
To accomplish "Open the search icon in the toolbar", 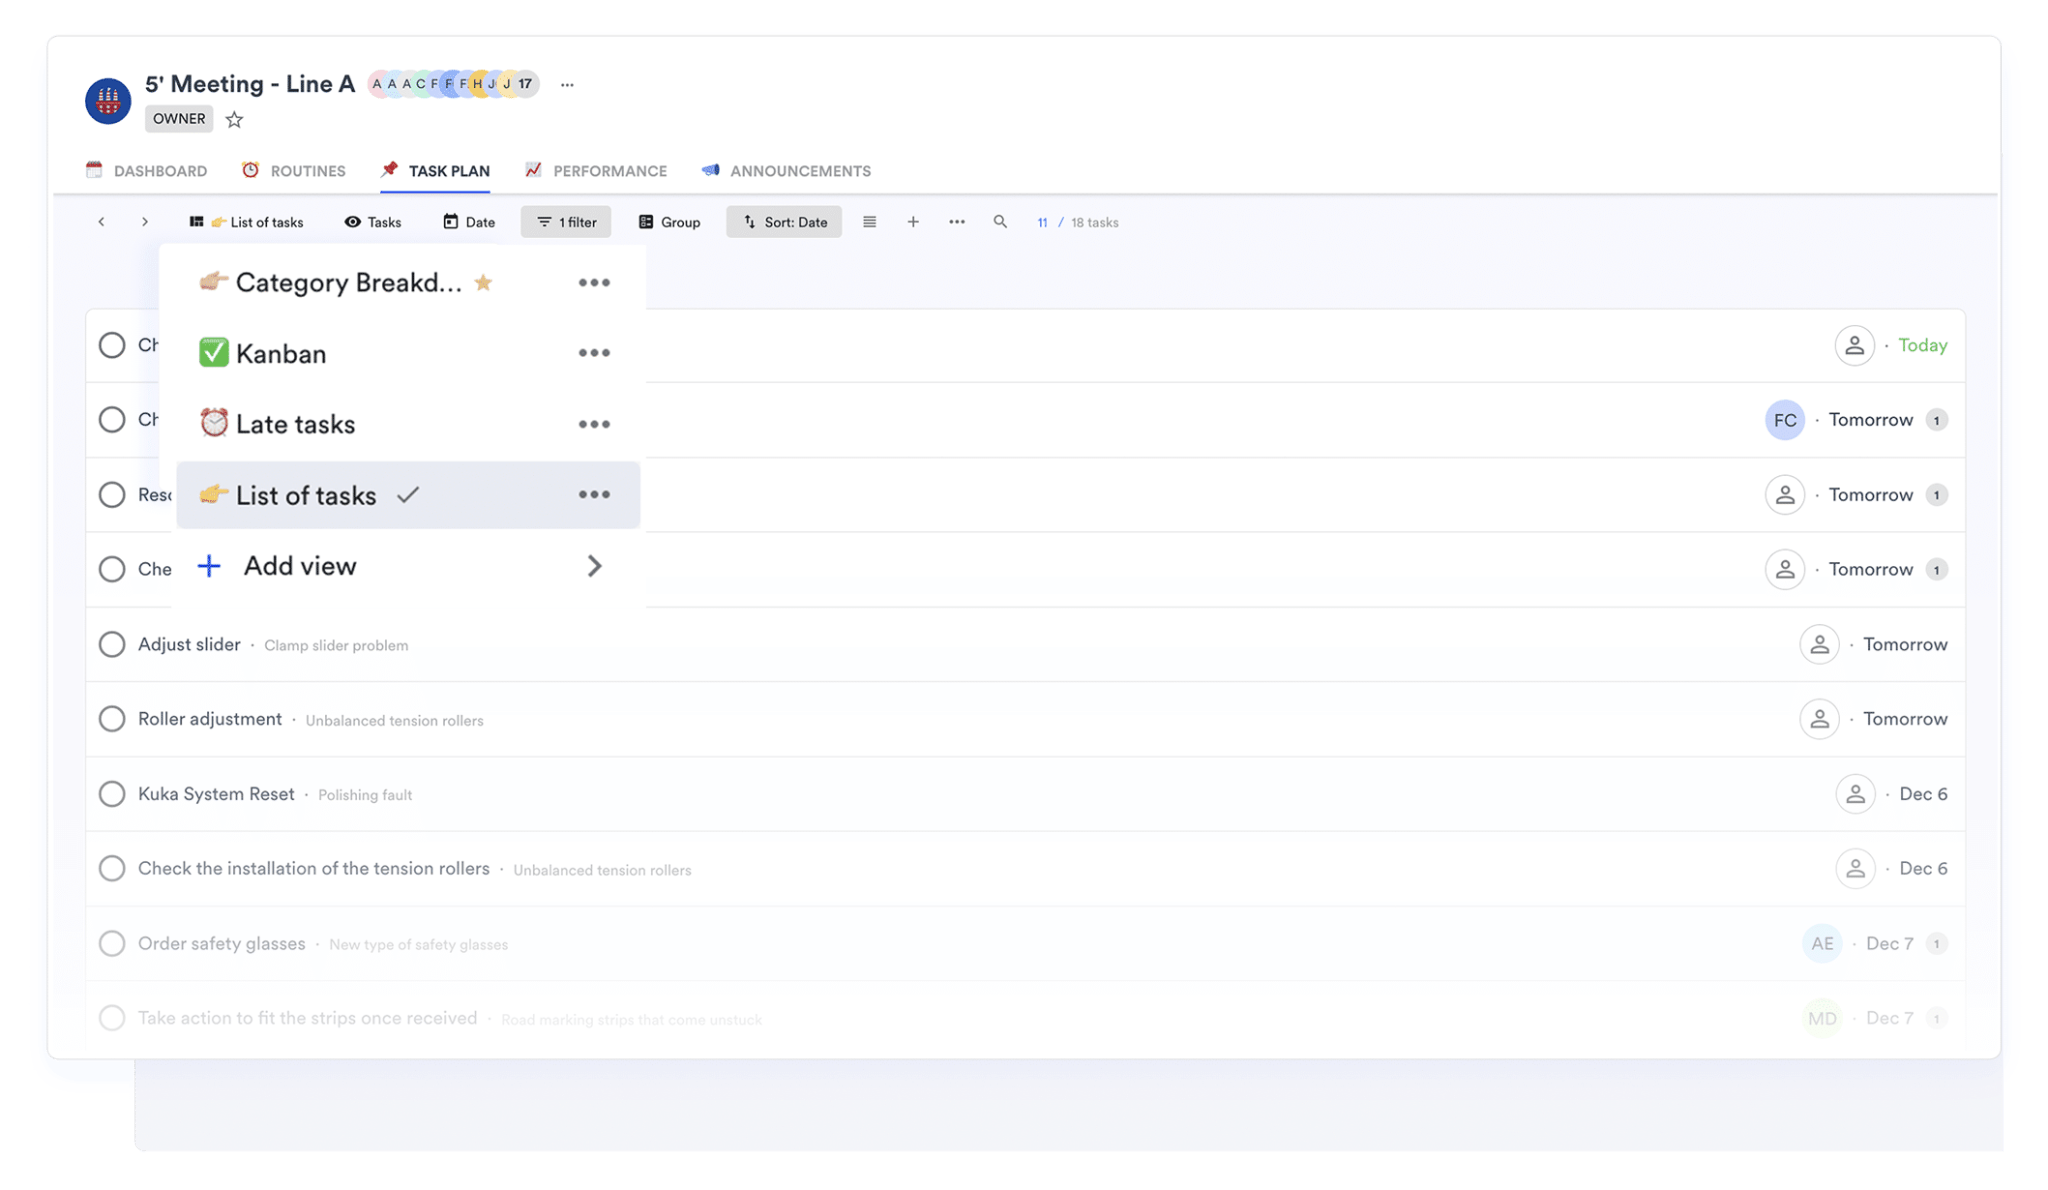I will 1000,222.
